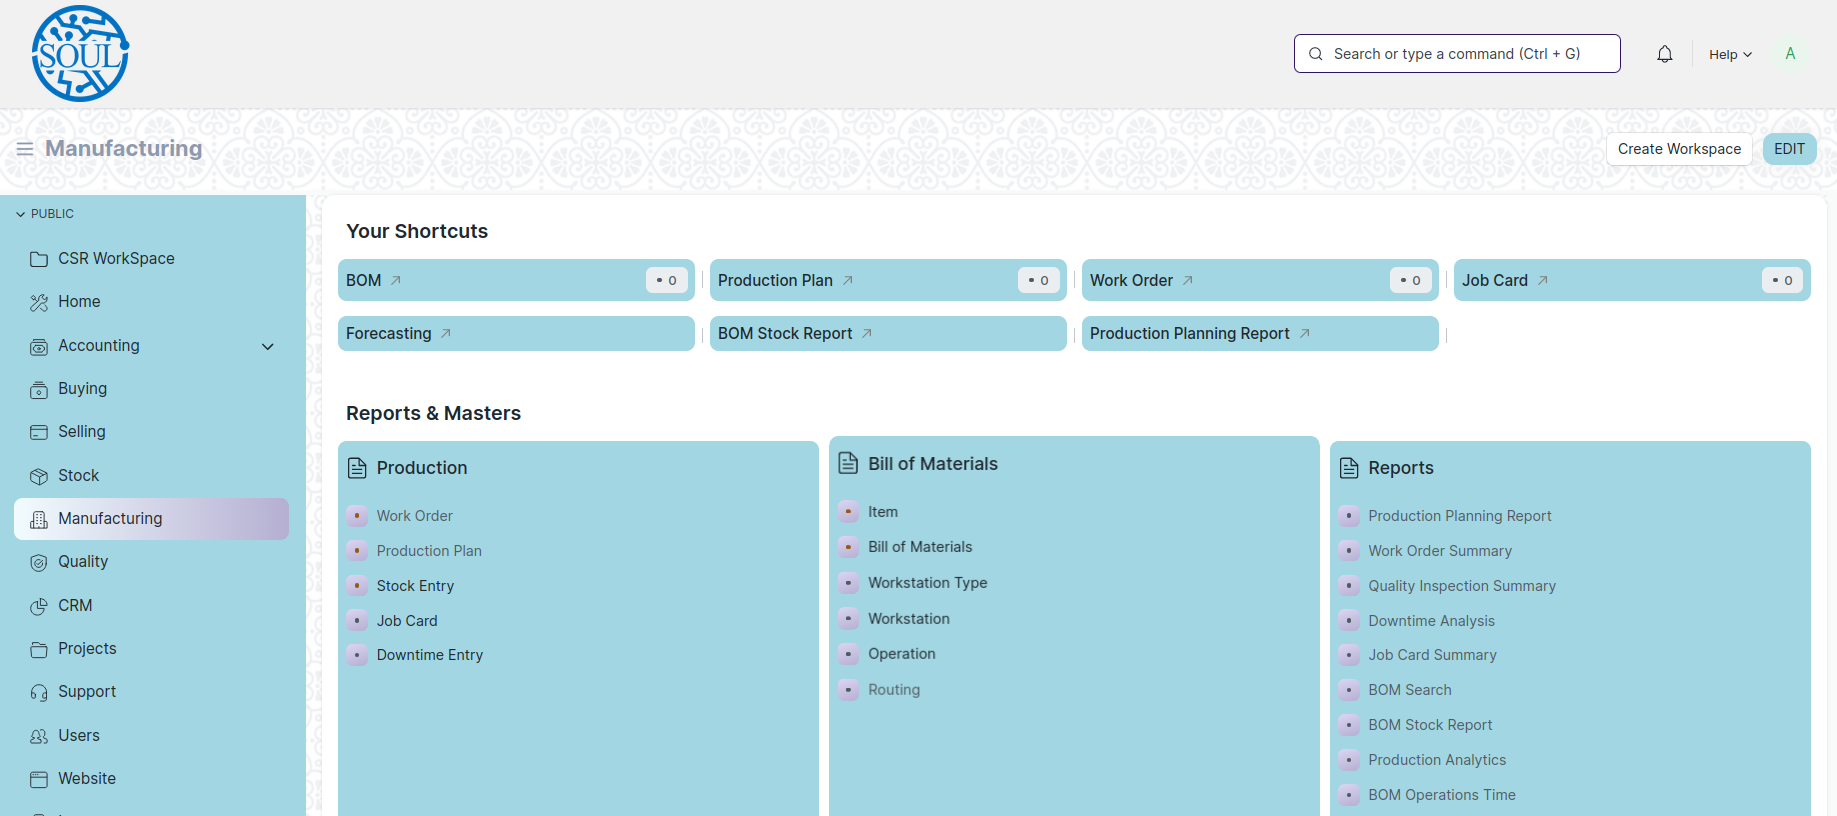Click the Stock box icon in sidebar

pos(39,476)
